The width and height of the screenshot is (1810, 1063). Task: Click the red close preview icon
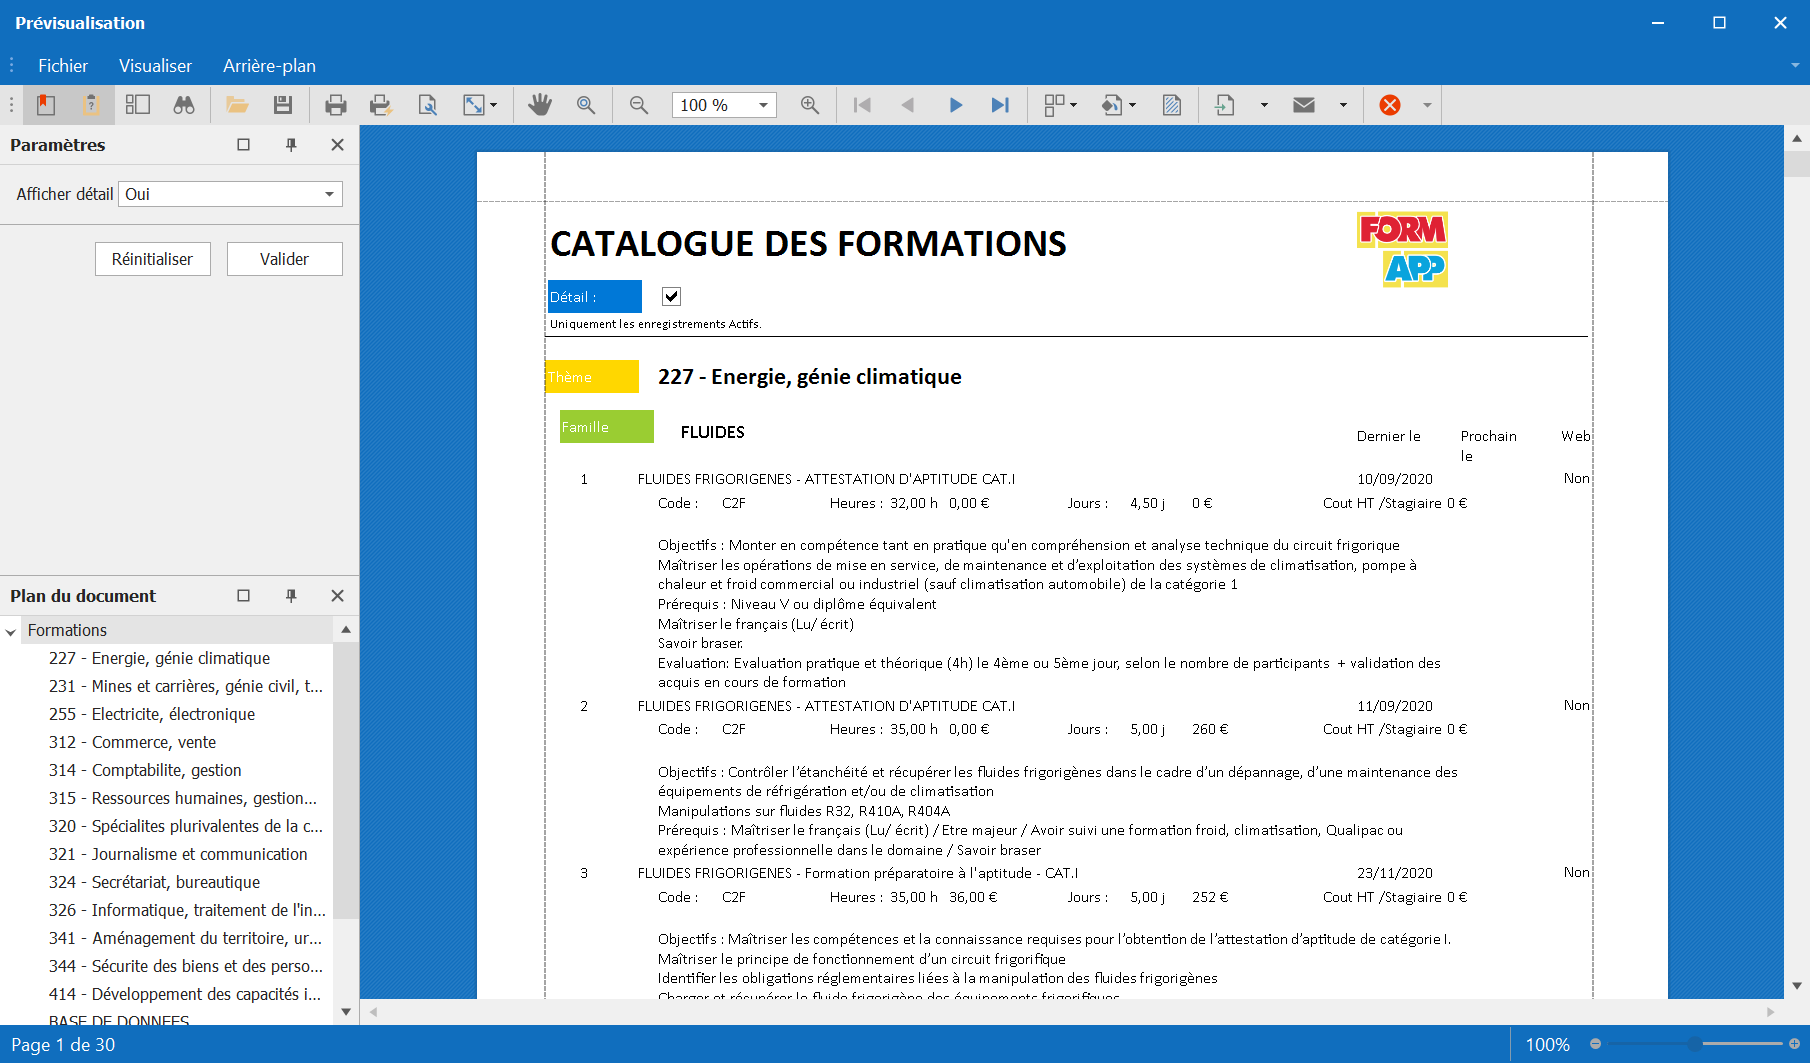tap(1390, 105)
